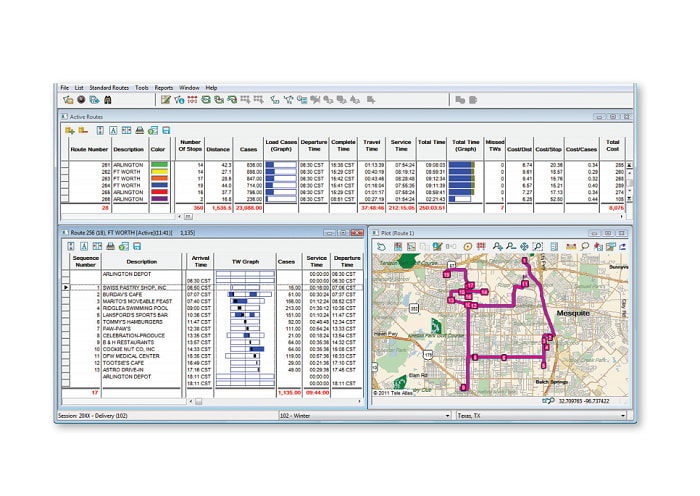The height and width of the screenshot is (496, 700).
Task: Click the print icon in Active Routes toolbar
Action: pyautogui.click(x=140, y=130)
